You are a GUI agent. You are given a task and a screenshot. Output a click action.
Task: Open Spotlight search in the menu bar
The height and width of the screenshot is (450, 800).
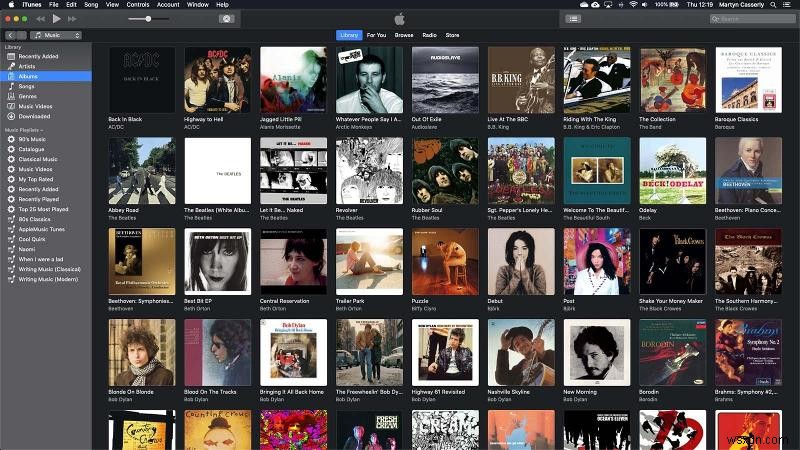(773, 5)
